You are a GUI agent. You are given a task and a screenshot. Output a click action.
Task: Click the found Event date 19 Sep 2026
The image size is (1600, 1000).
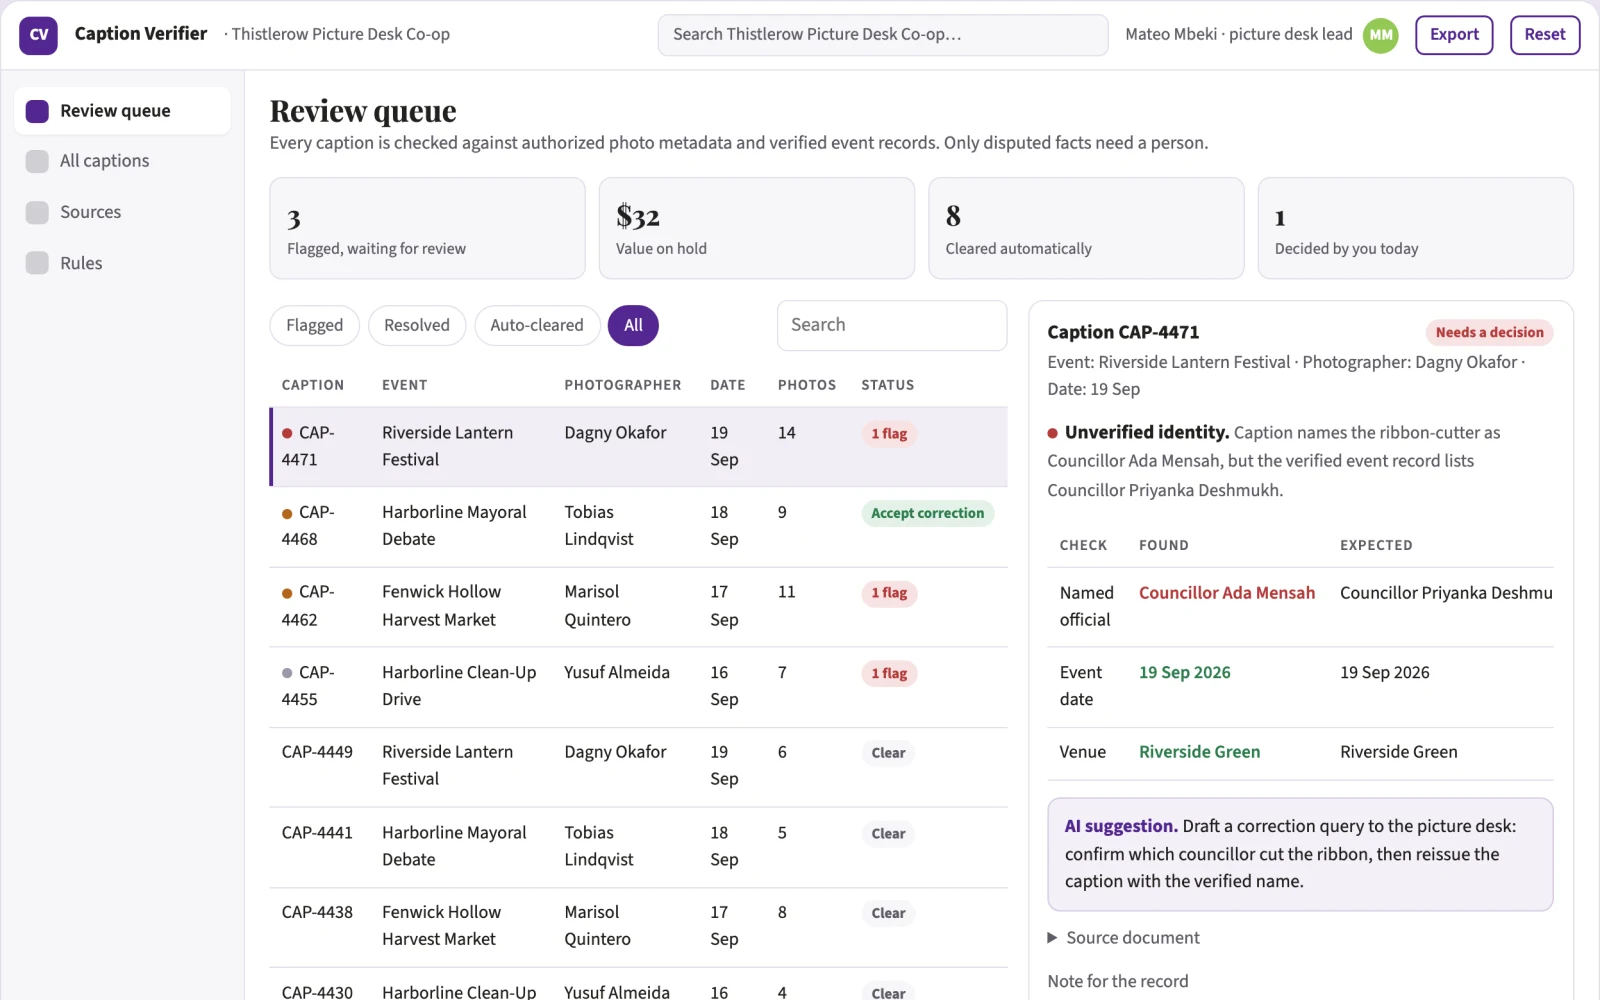(x=1185, y=673)
